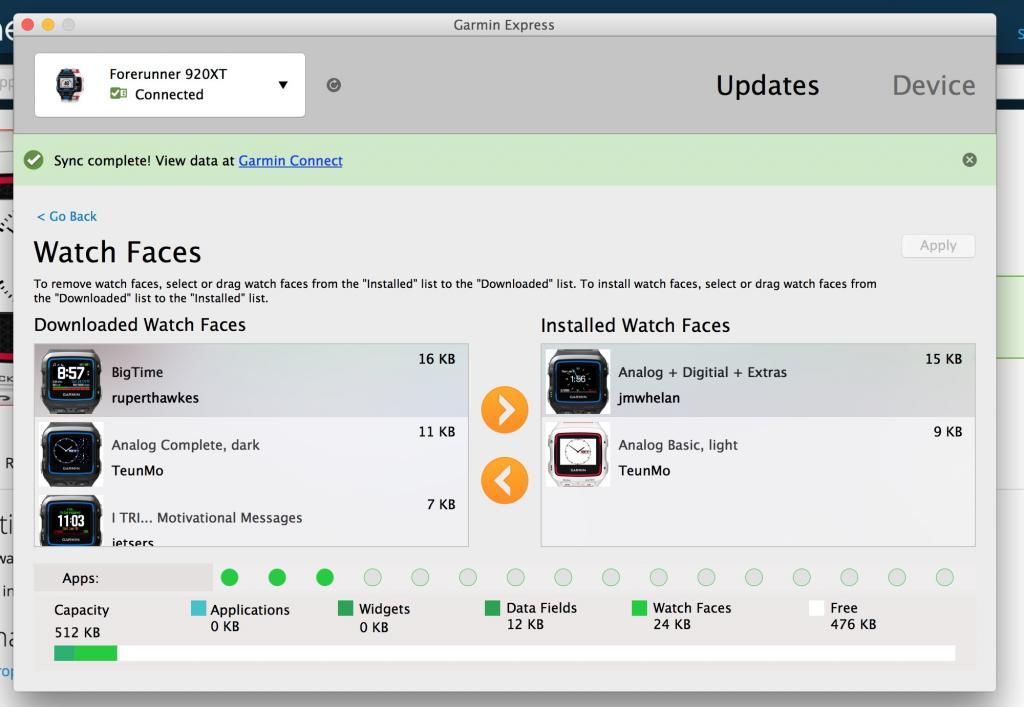The image size is (1024, 707).
Task: Select the BigTime watch face thumbnail
Action: [71, 381]
